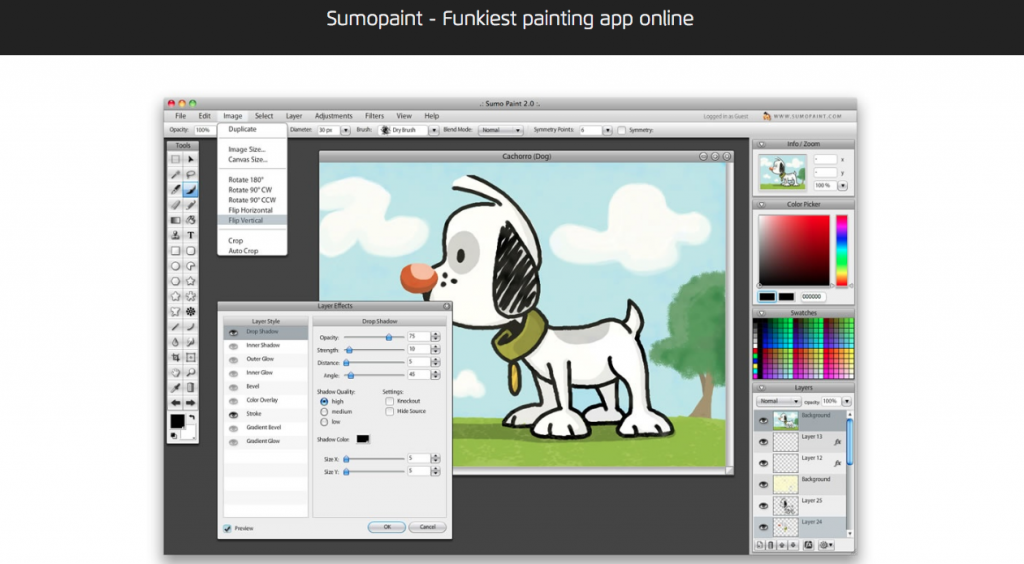The height and width of the screenshot is (564, 1024).
Task: Click Cancel in Layer Effects dialog
Action: point(427,526)
